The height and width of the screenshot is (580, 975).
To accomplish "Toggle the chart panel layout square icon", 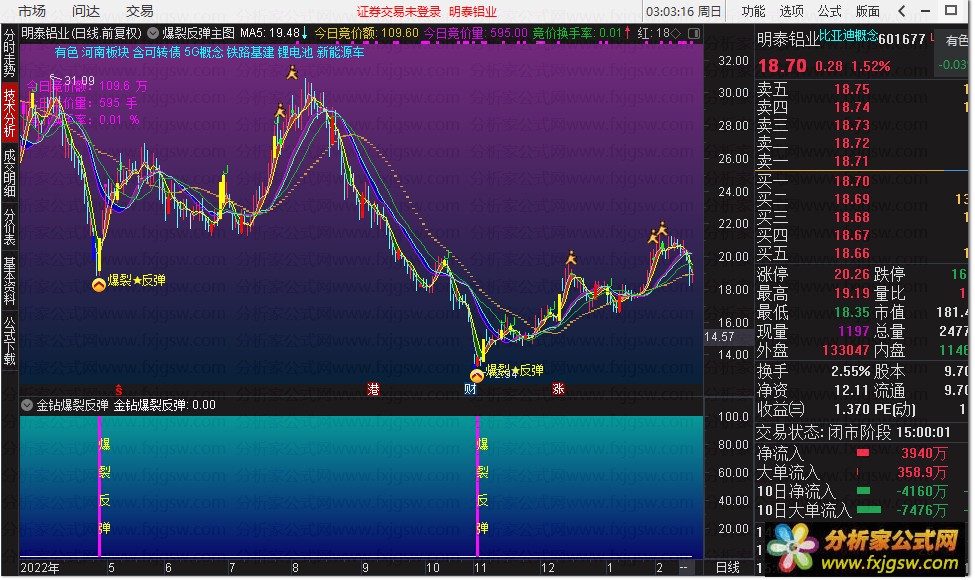I will pos(694,33).
